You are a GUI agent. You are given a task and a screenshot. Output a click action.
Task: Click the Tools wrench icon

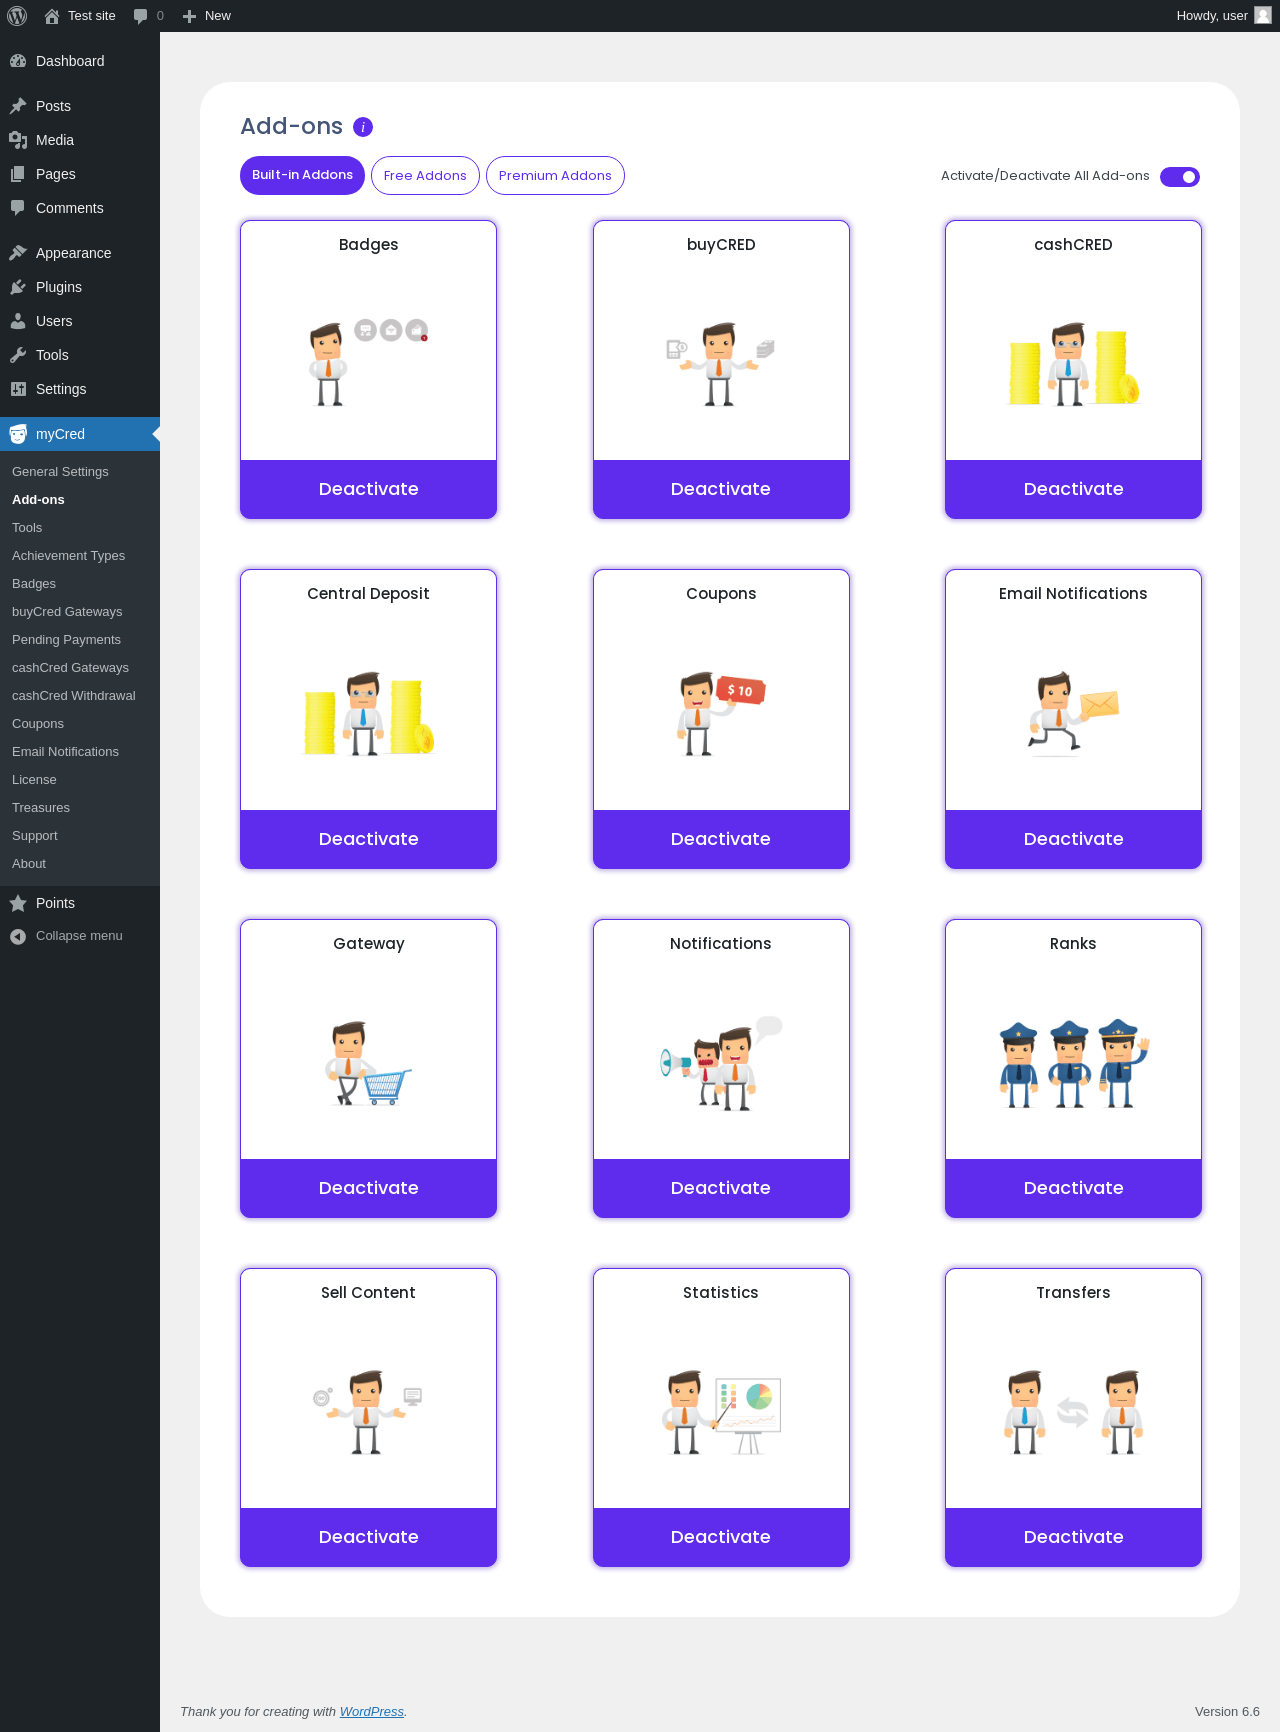[x=18, y=355]
